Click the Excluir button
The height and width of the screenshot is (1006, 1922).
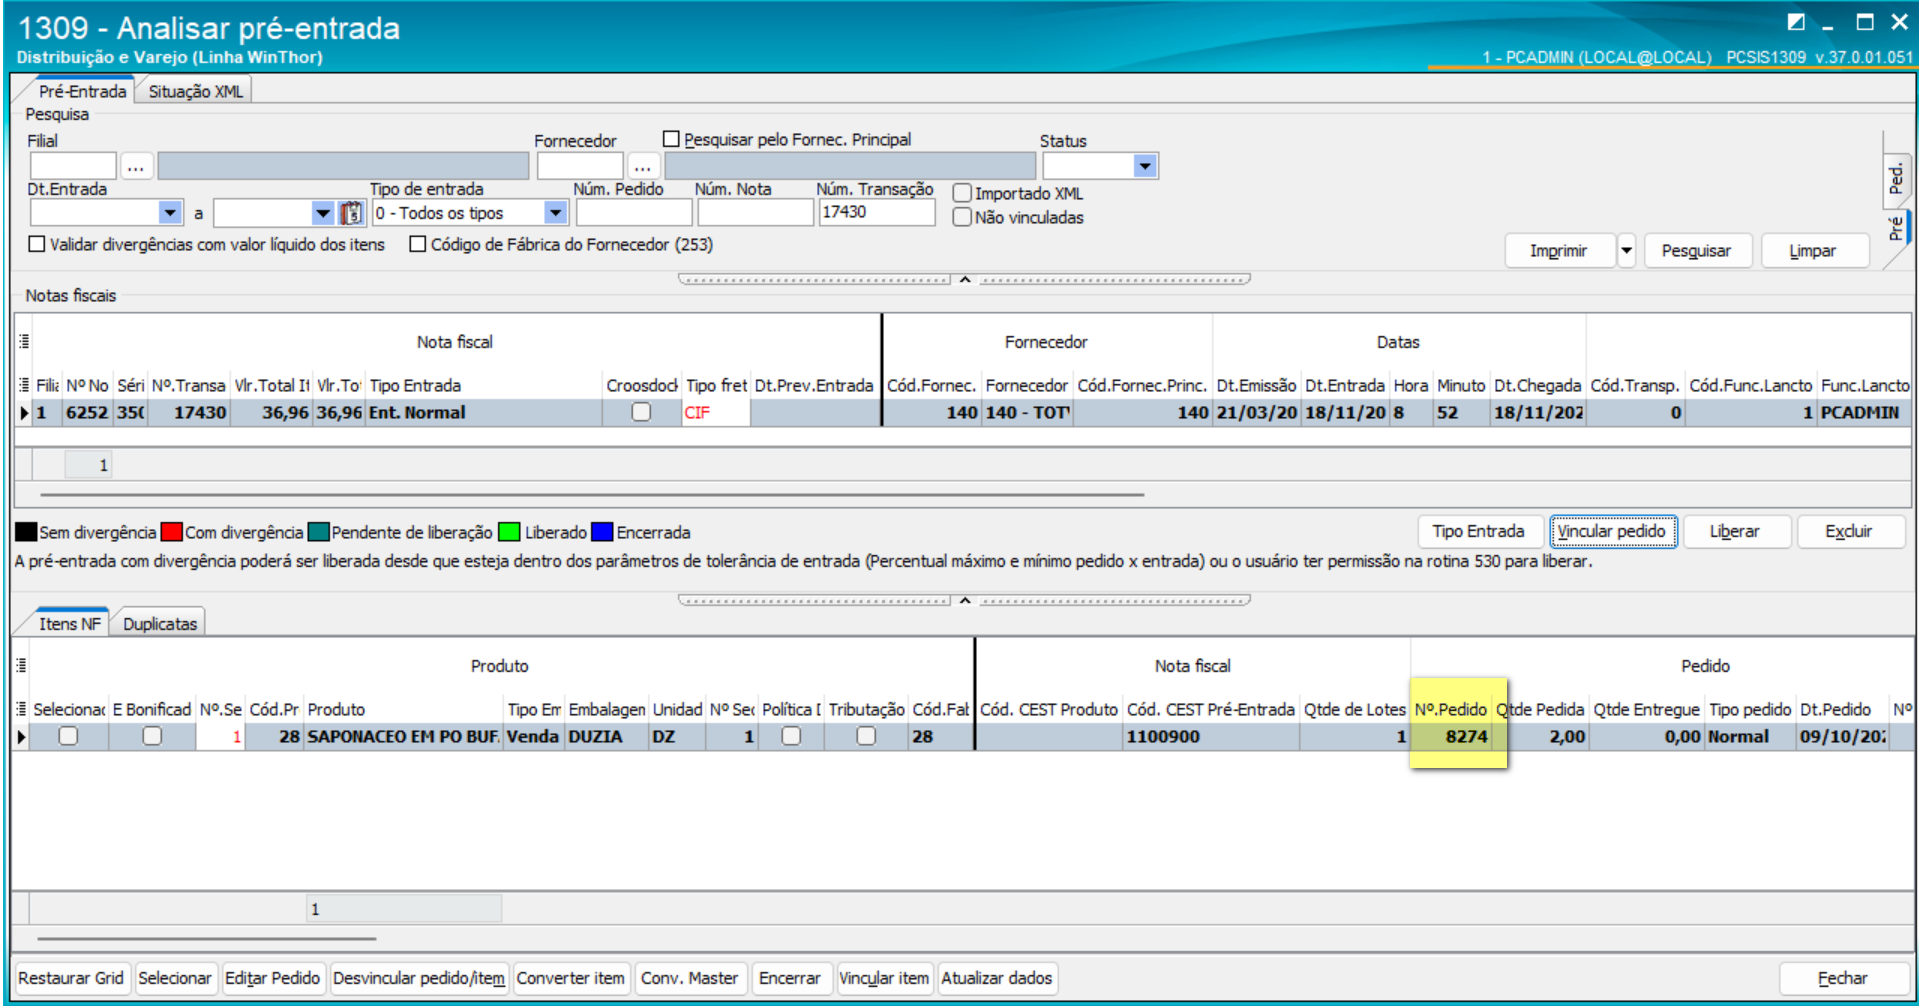(x=1849, y=532)
